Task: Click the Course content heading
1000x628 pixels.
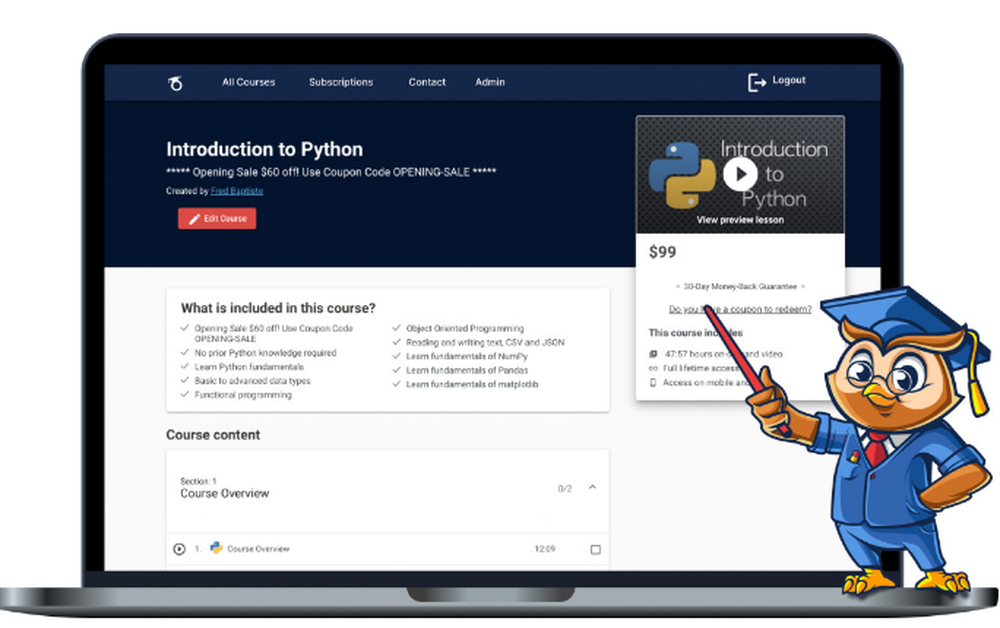Action: click(213, 435)
